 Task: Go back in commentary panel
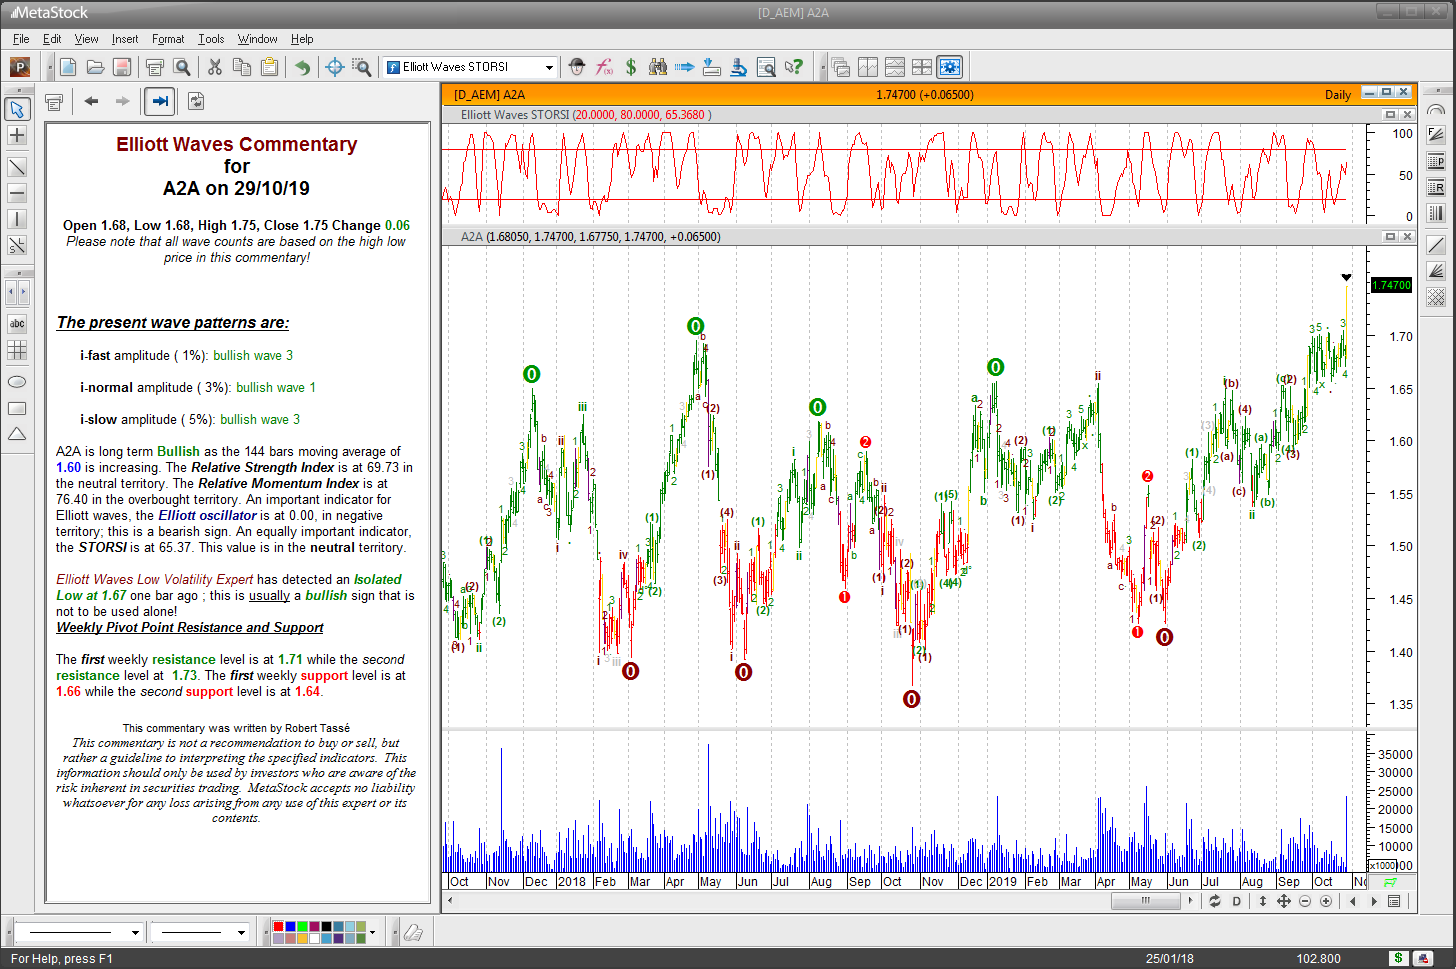pos(91,101)
